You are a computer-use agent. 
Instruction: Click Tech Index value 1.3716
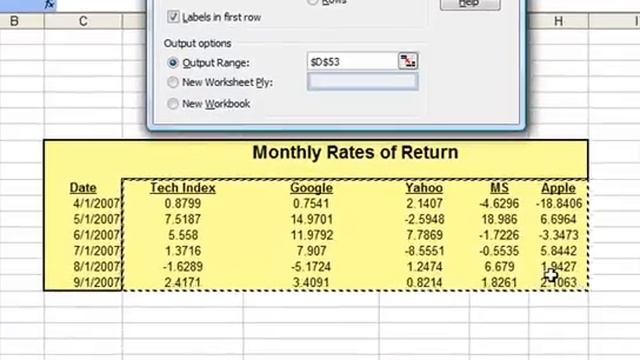183,251
